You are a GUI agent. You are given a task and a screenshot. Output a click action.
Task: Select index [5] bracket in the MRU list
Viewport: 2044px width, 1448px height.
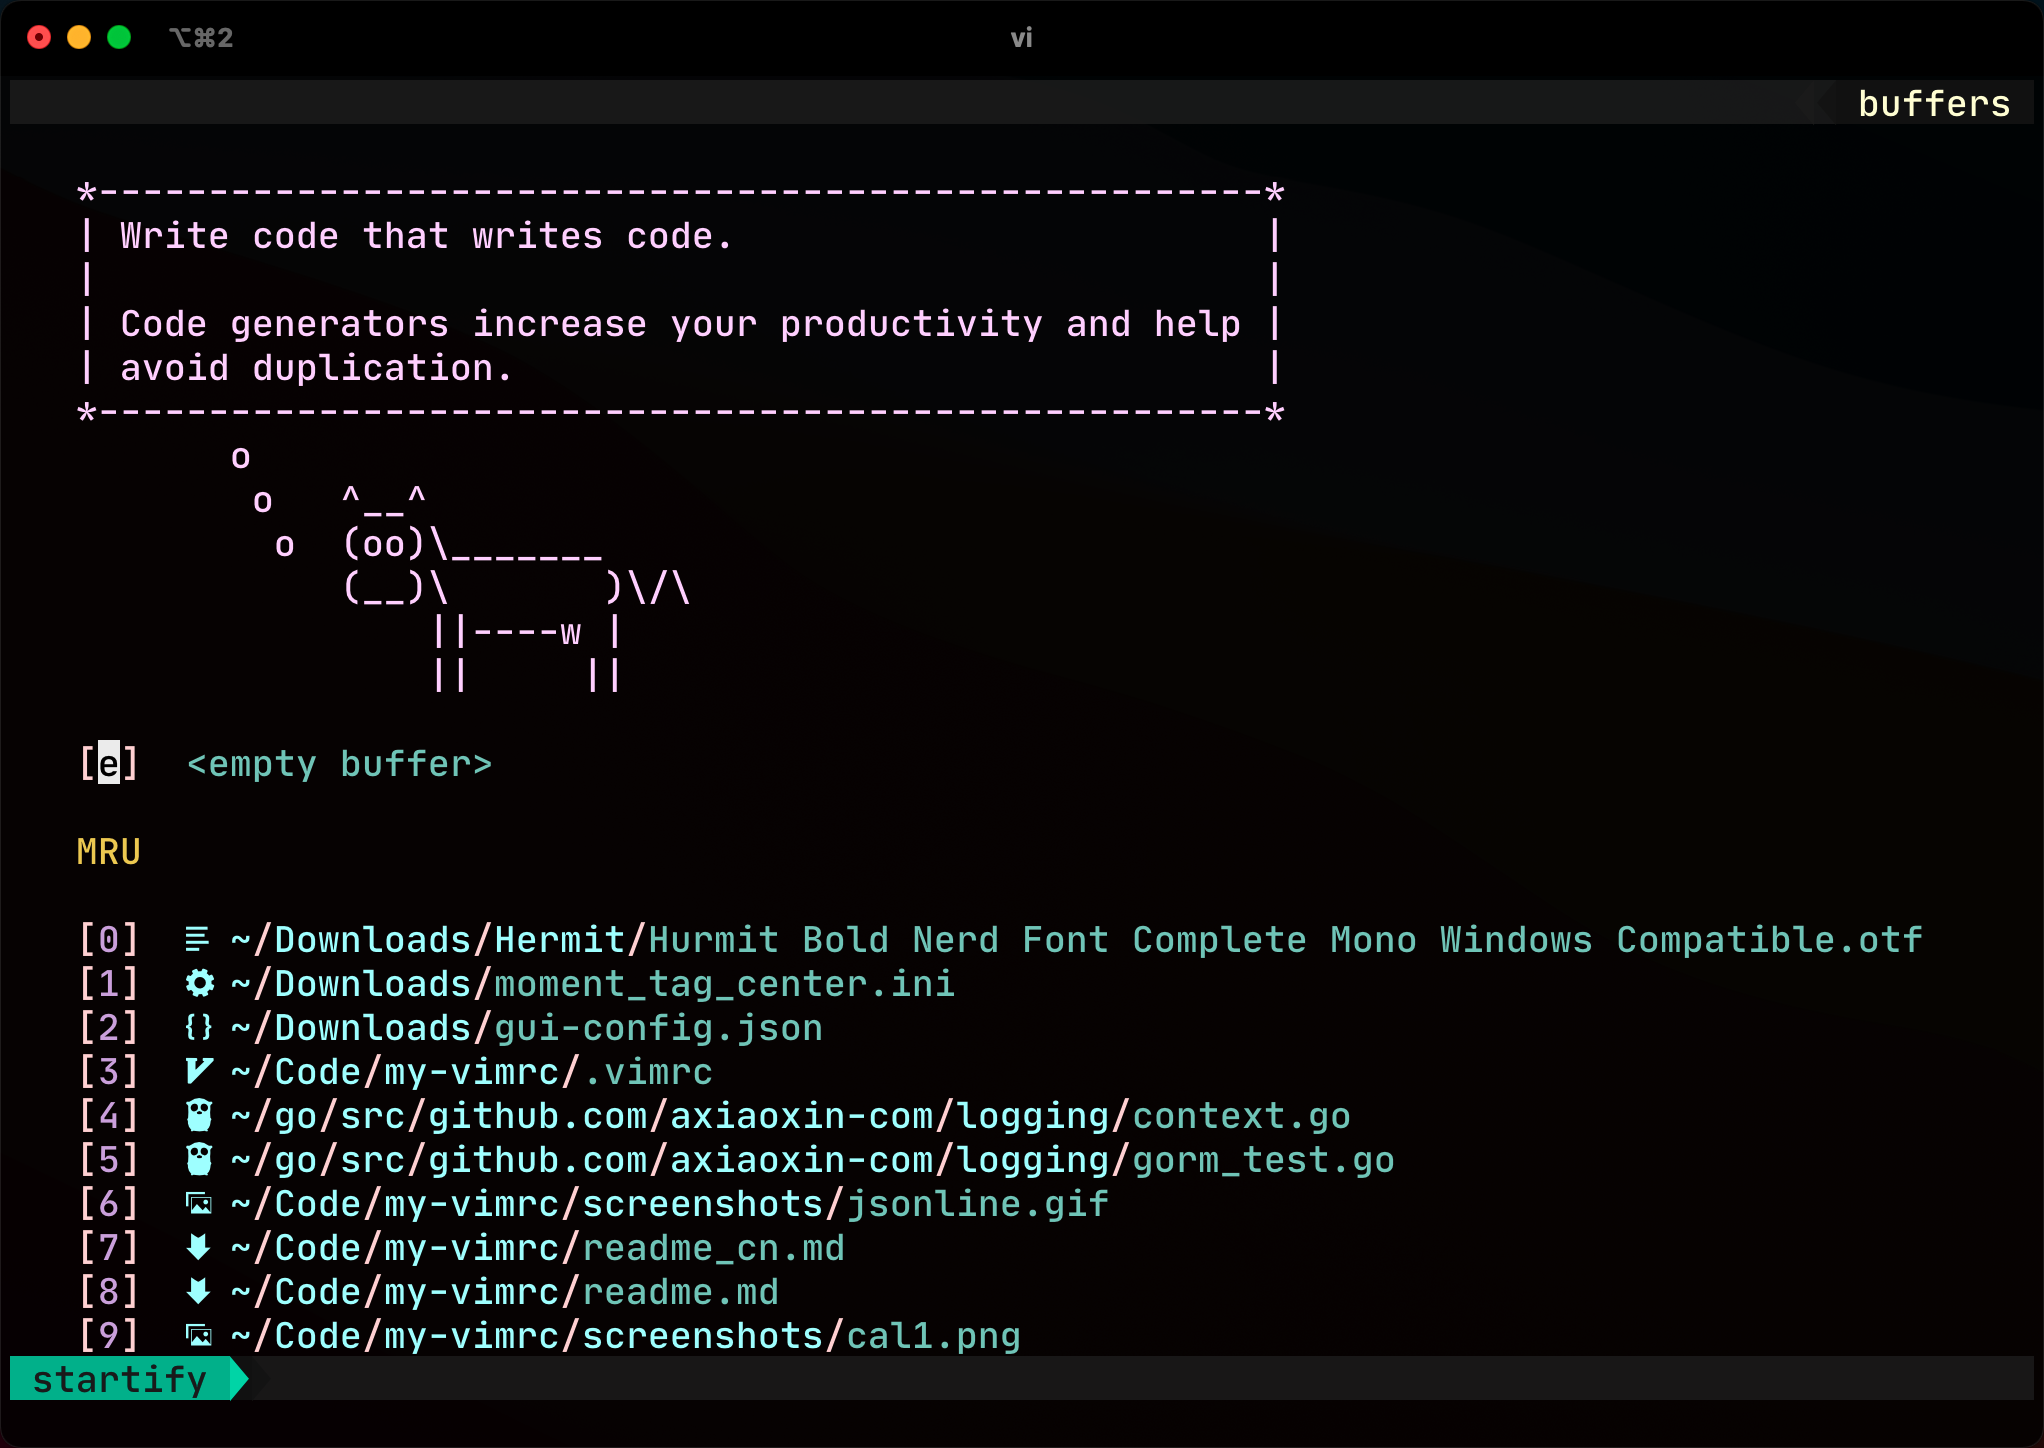point(108,1160)
